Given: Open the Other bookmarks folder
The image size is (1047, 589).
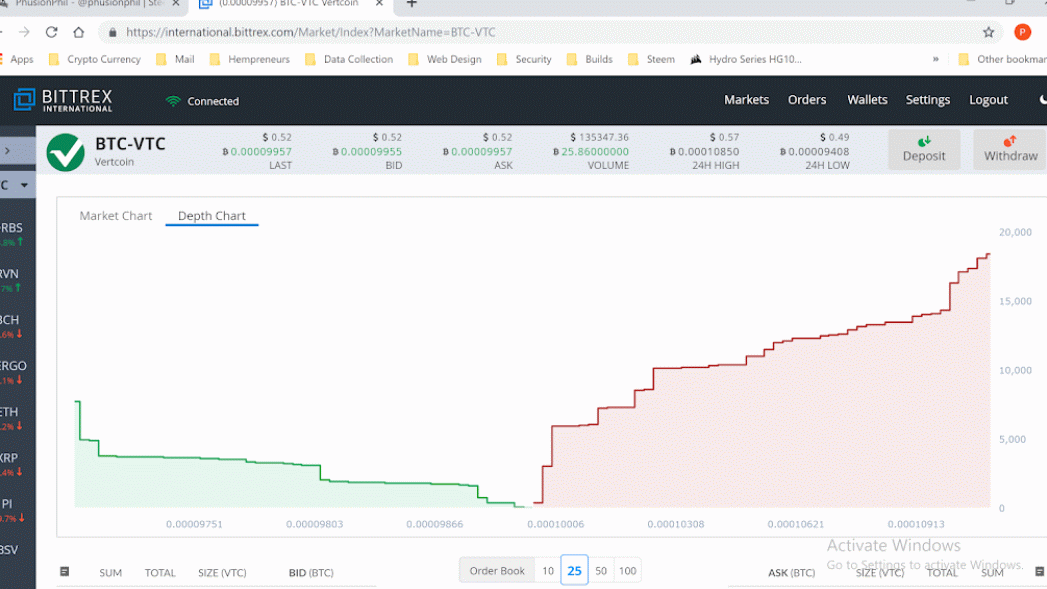Looking at the screenshot, I should (x=1002, y=59).
